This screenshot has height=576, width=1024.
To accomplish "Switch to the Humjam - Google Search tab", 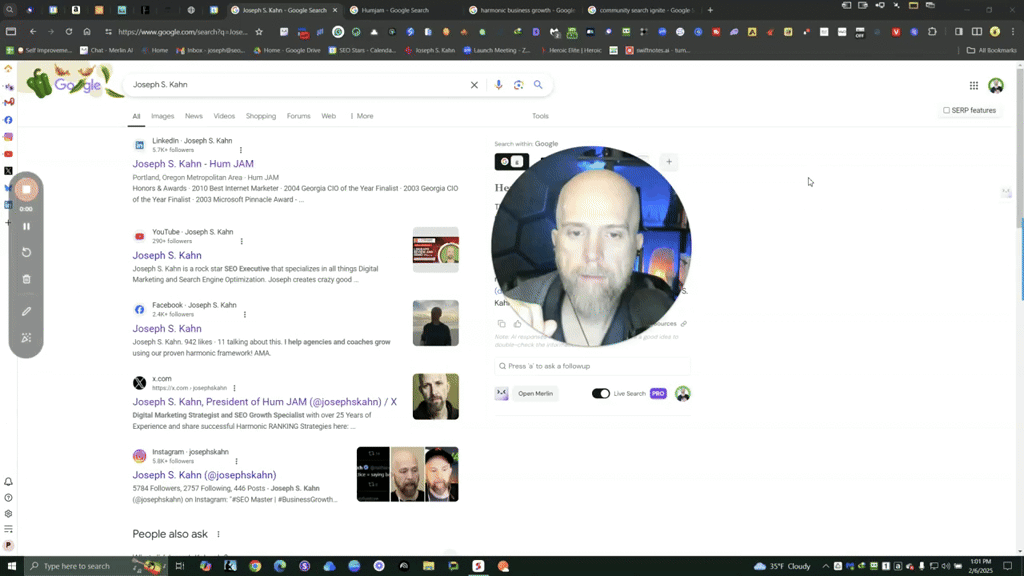I will tap(396, 10).
